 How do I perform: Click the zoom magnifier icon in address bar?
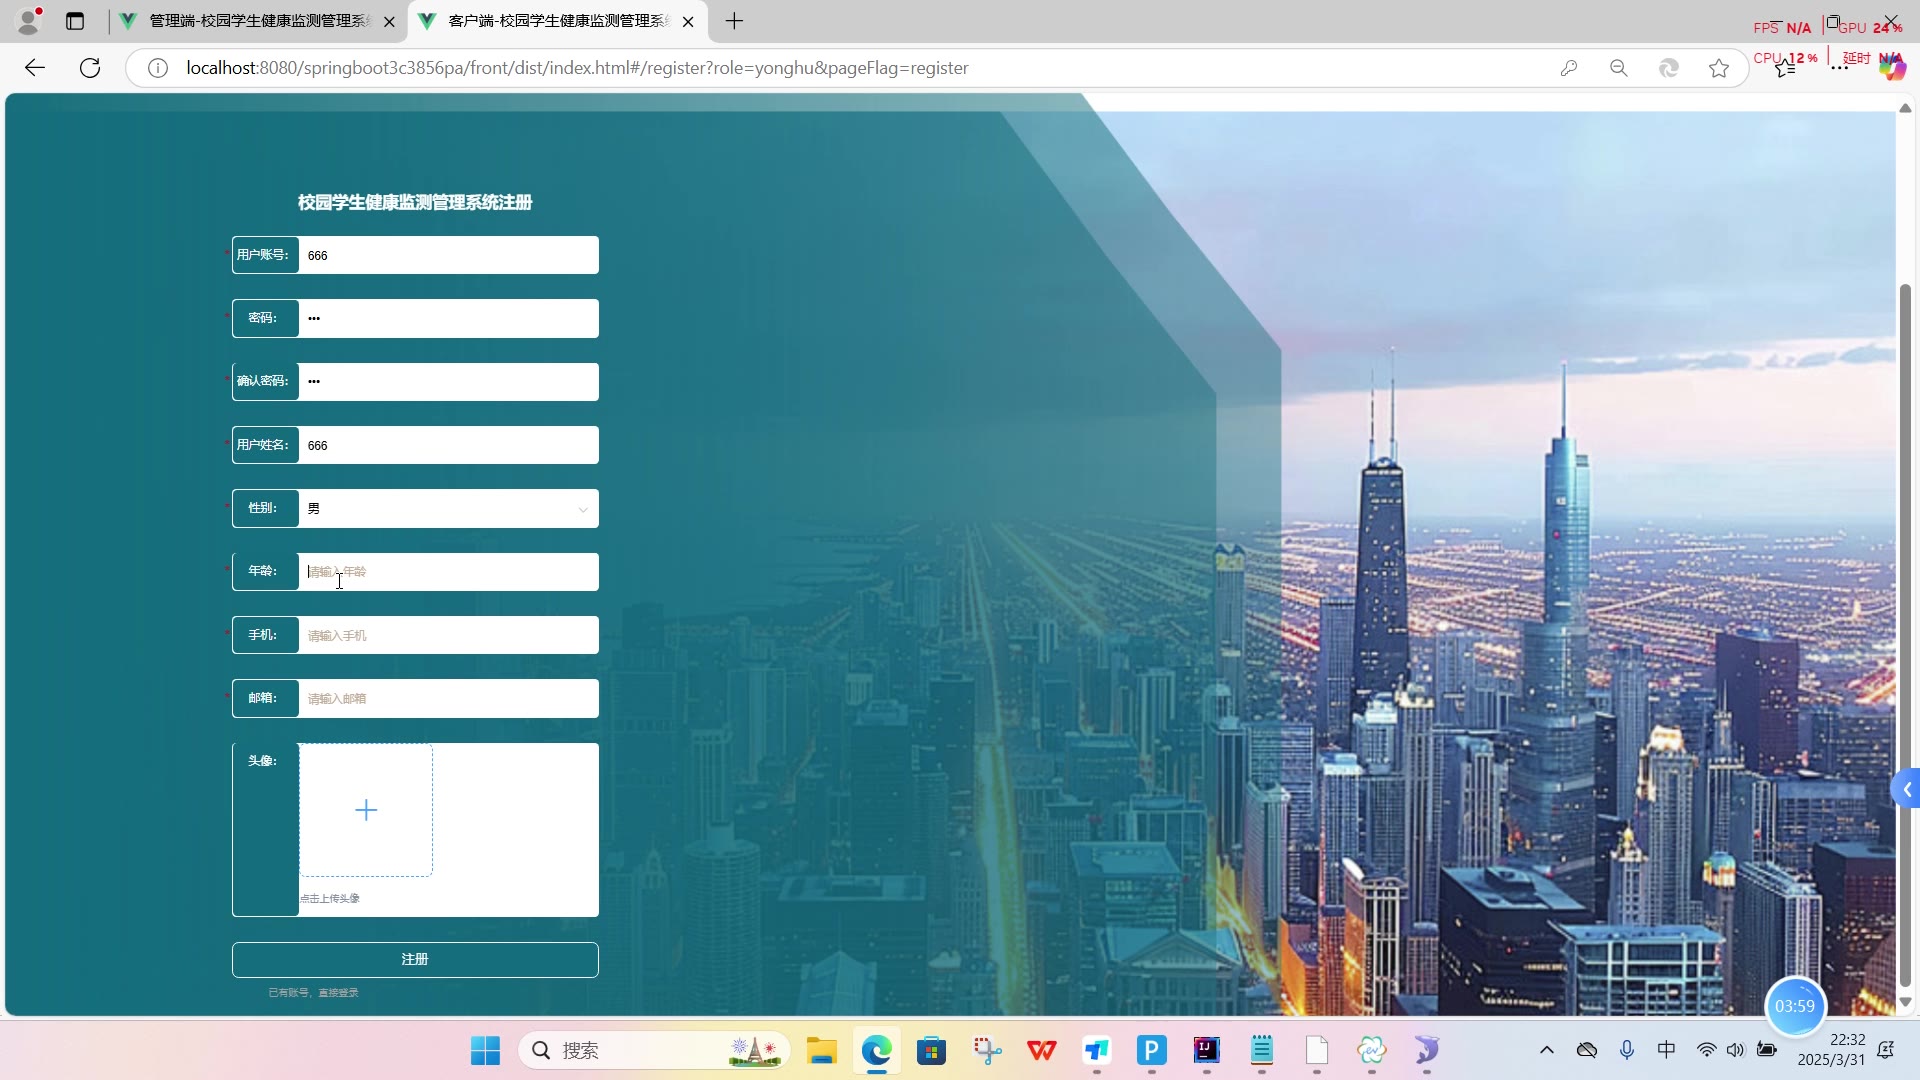coord(1618,68)
